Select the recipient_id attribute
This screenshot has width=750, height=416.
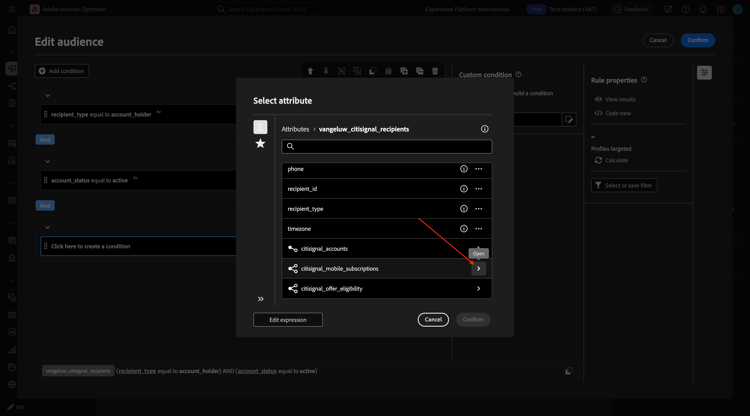[x=386, y=189]
